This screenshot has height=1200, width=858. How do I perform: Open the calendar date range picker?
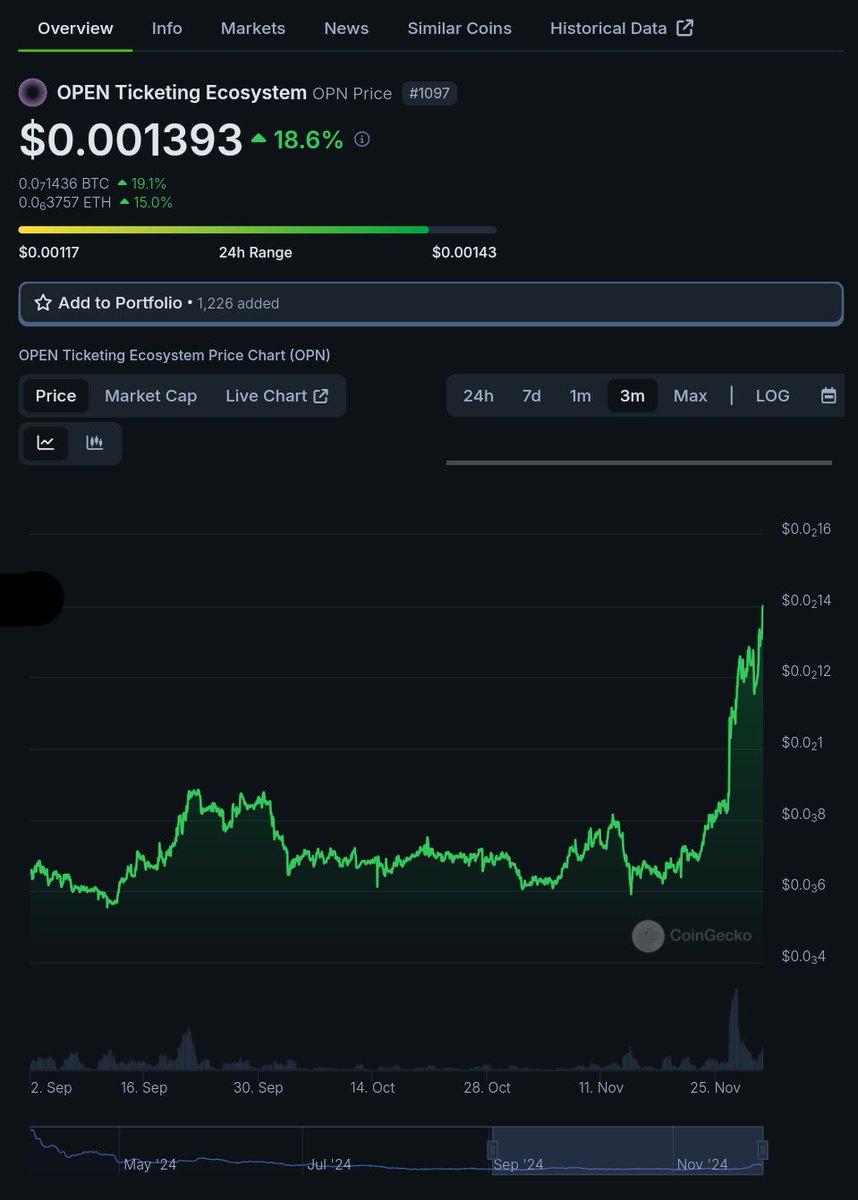(x=828, y=396)
